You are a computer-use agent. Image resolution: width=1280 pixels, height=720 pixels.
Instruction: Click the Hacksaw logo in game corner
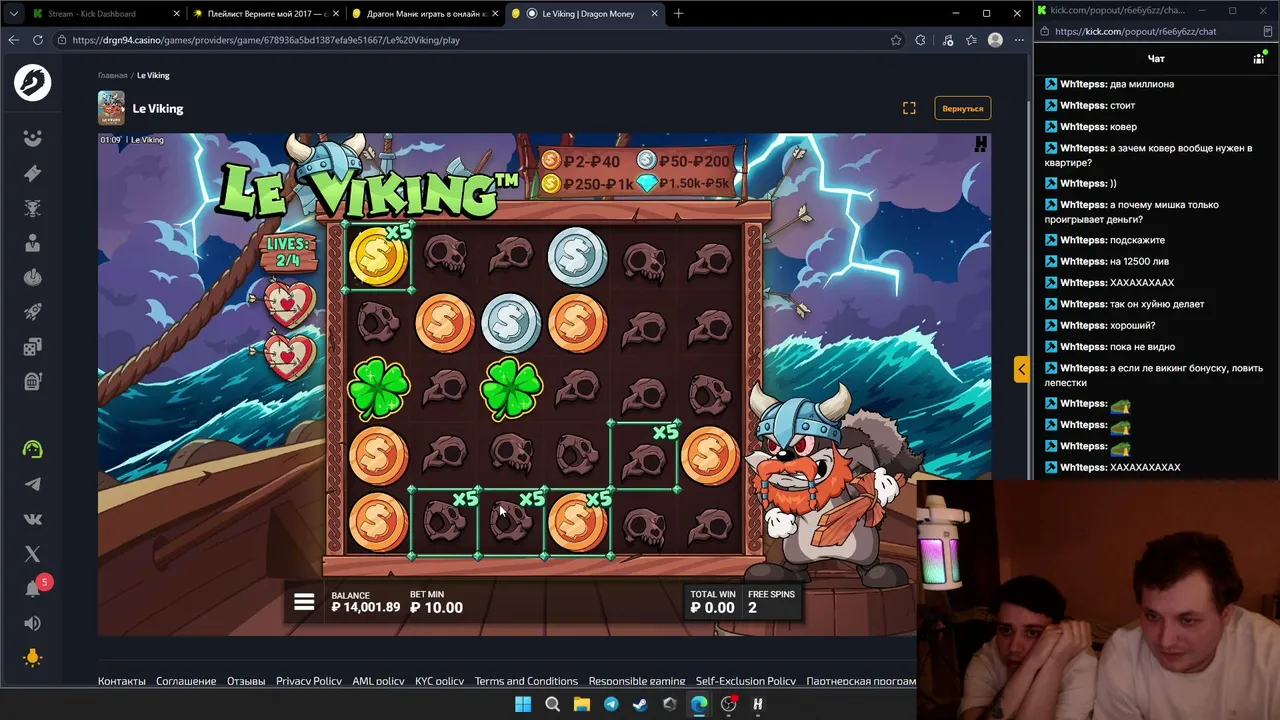pyautogui.click(x=981, y=144)
